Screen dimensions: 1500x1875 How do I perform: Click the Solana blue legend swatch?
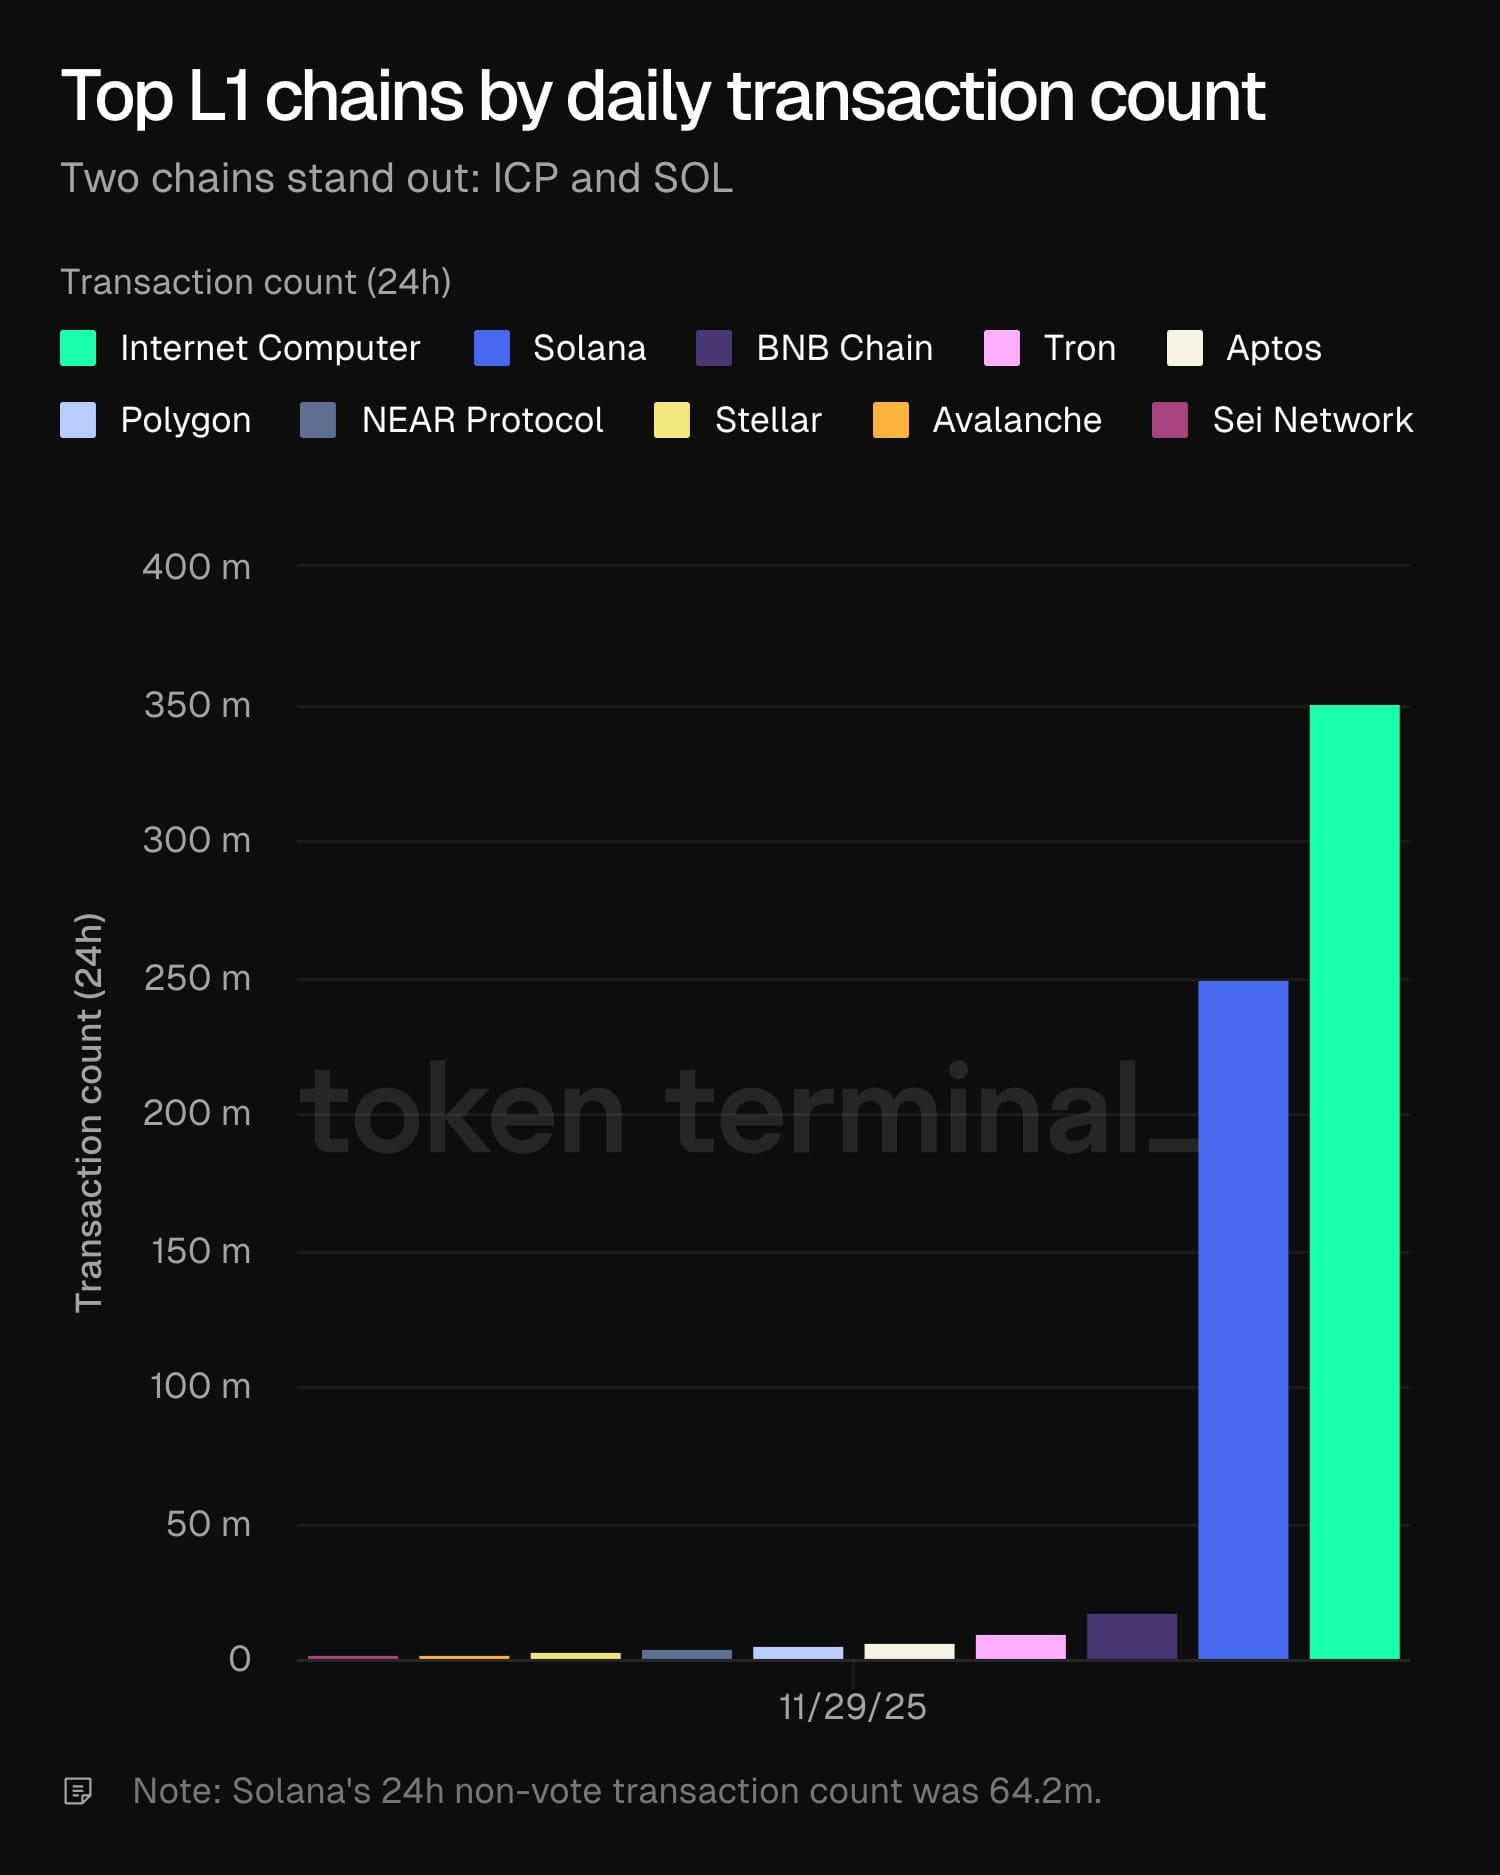click(492, 348)
